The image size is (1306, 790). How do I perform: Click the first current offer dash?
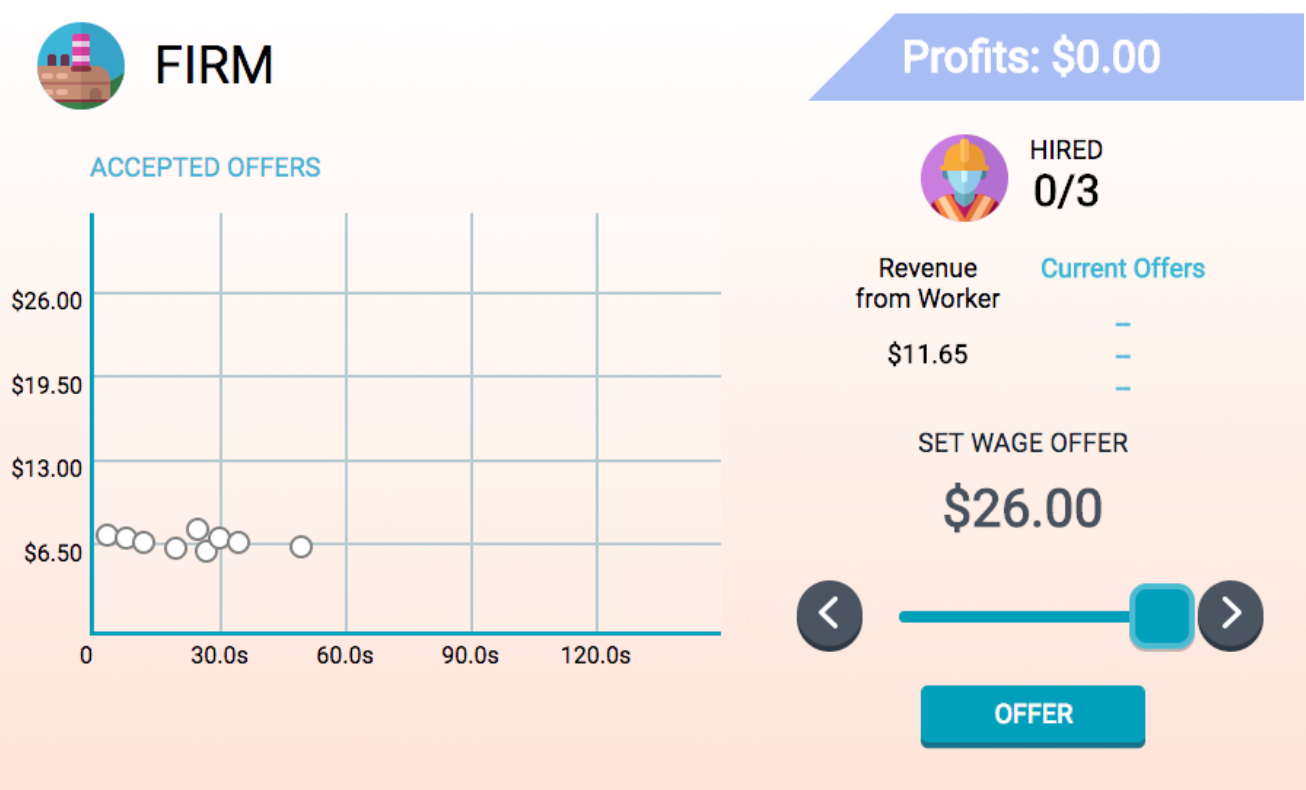pos(1122,325)
